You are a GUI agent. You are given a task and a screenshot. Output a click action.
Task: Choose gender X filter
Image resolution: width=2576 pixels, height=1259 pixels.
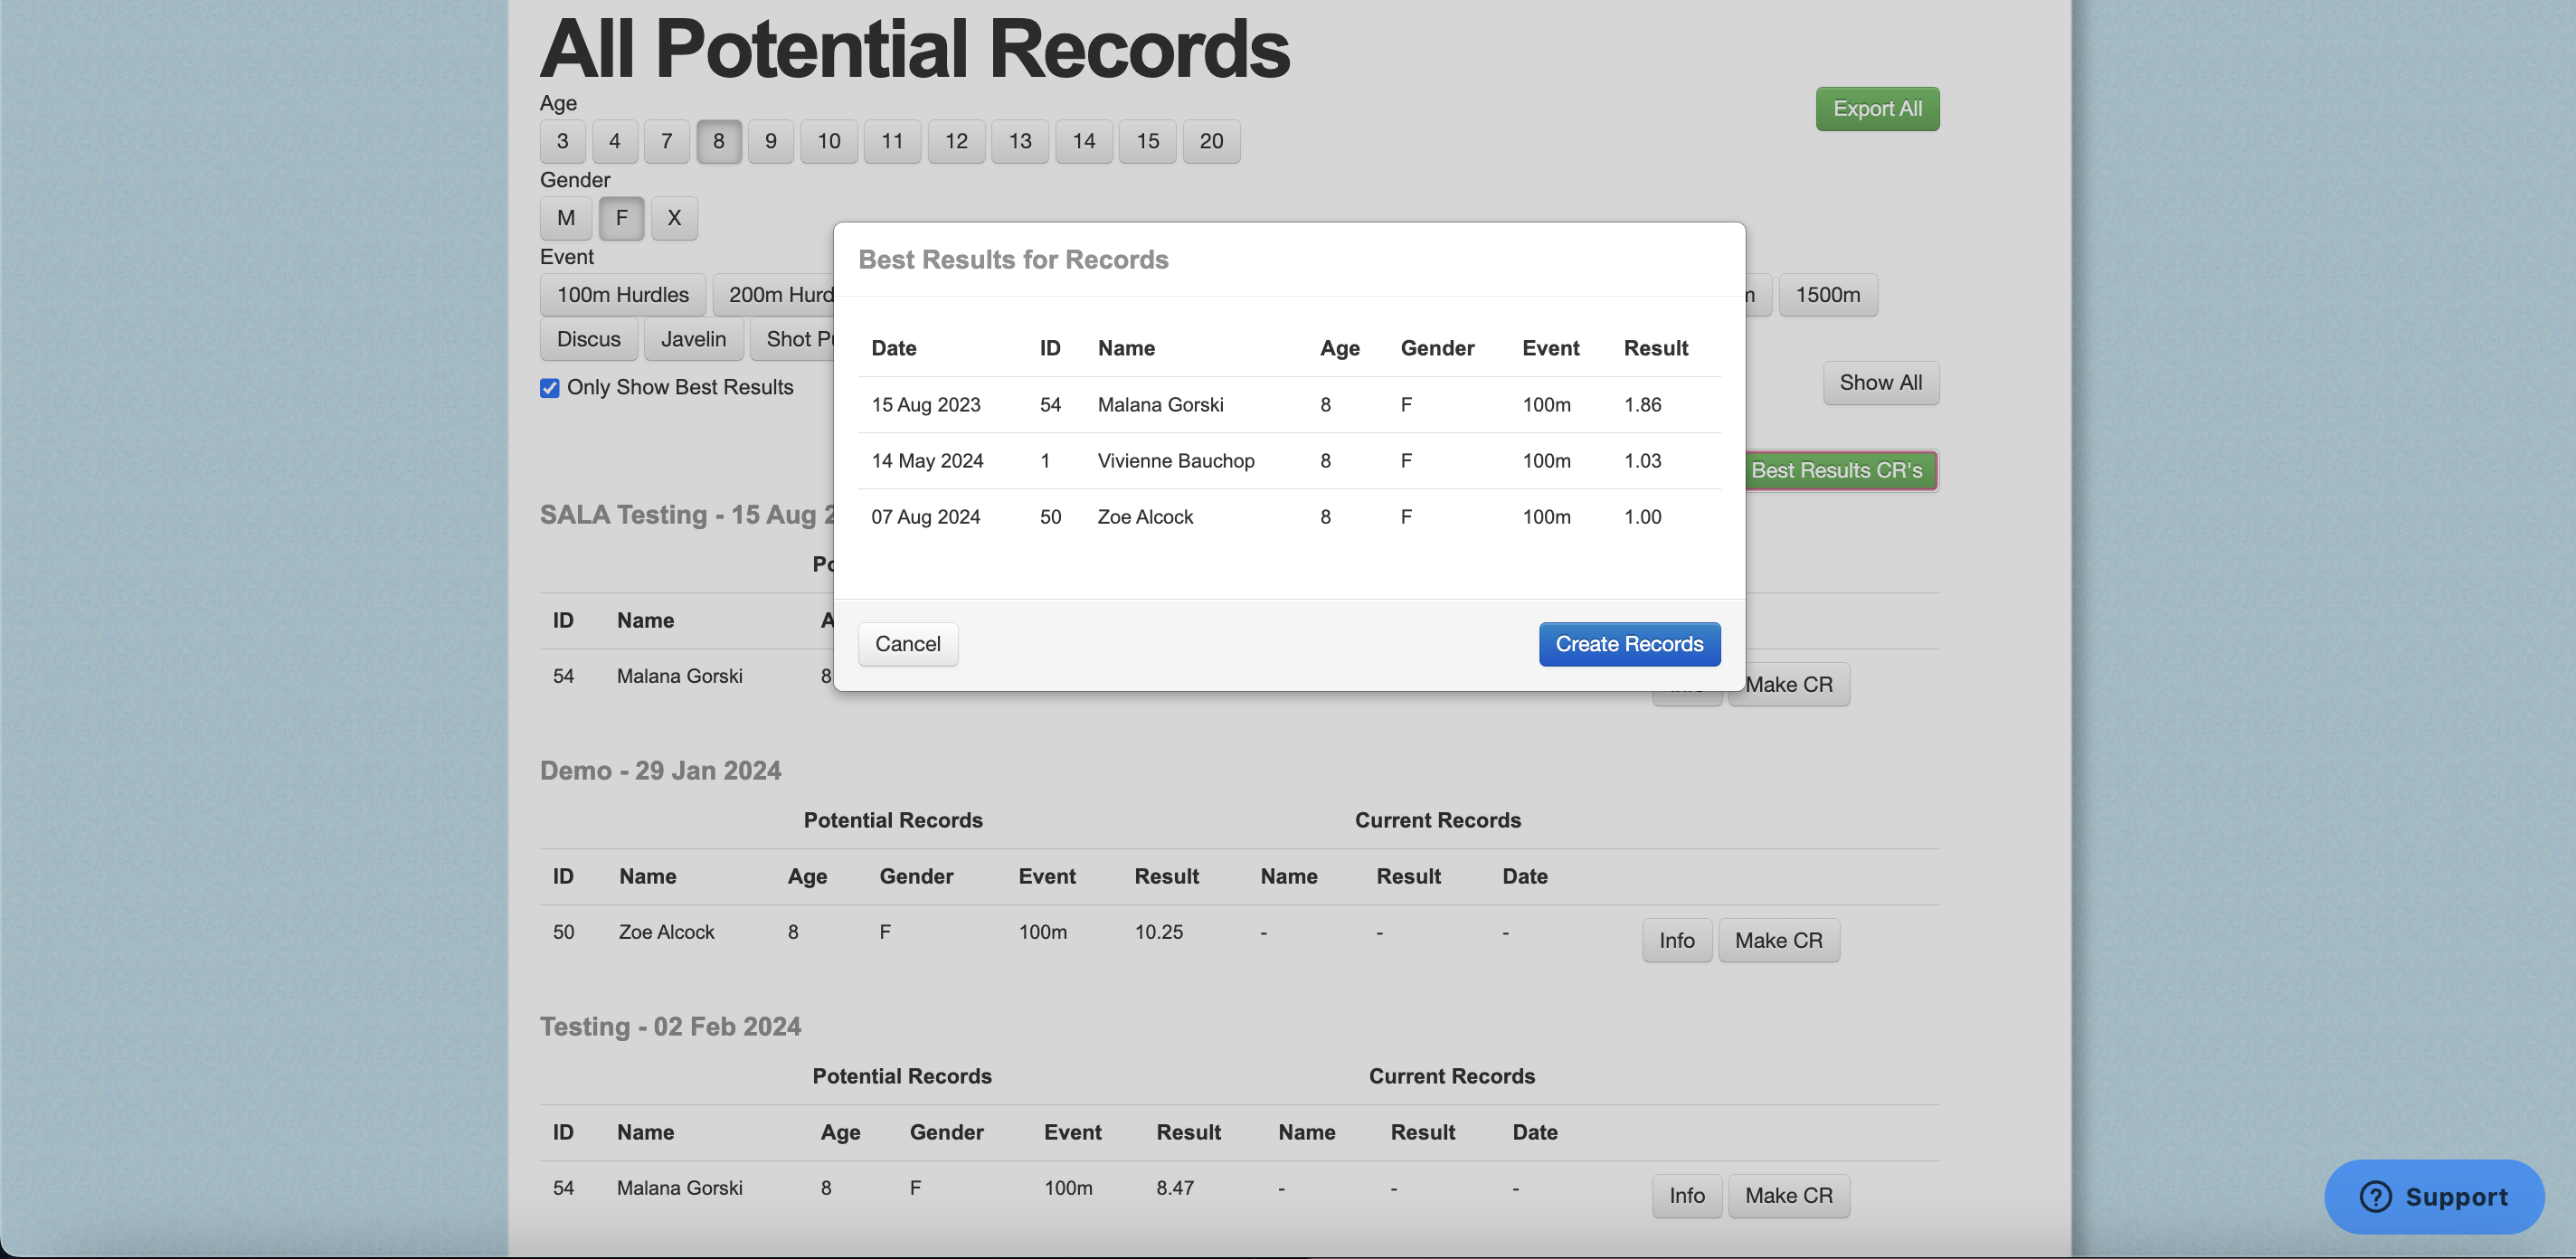coord(674,218)
